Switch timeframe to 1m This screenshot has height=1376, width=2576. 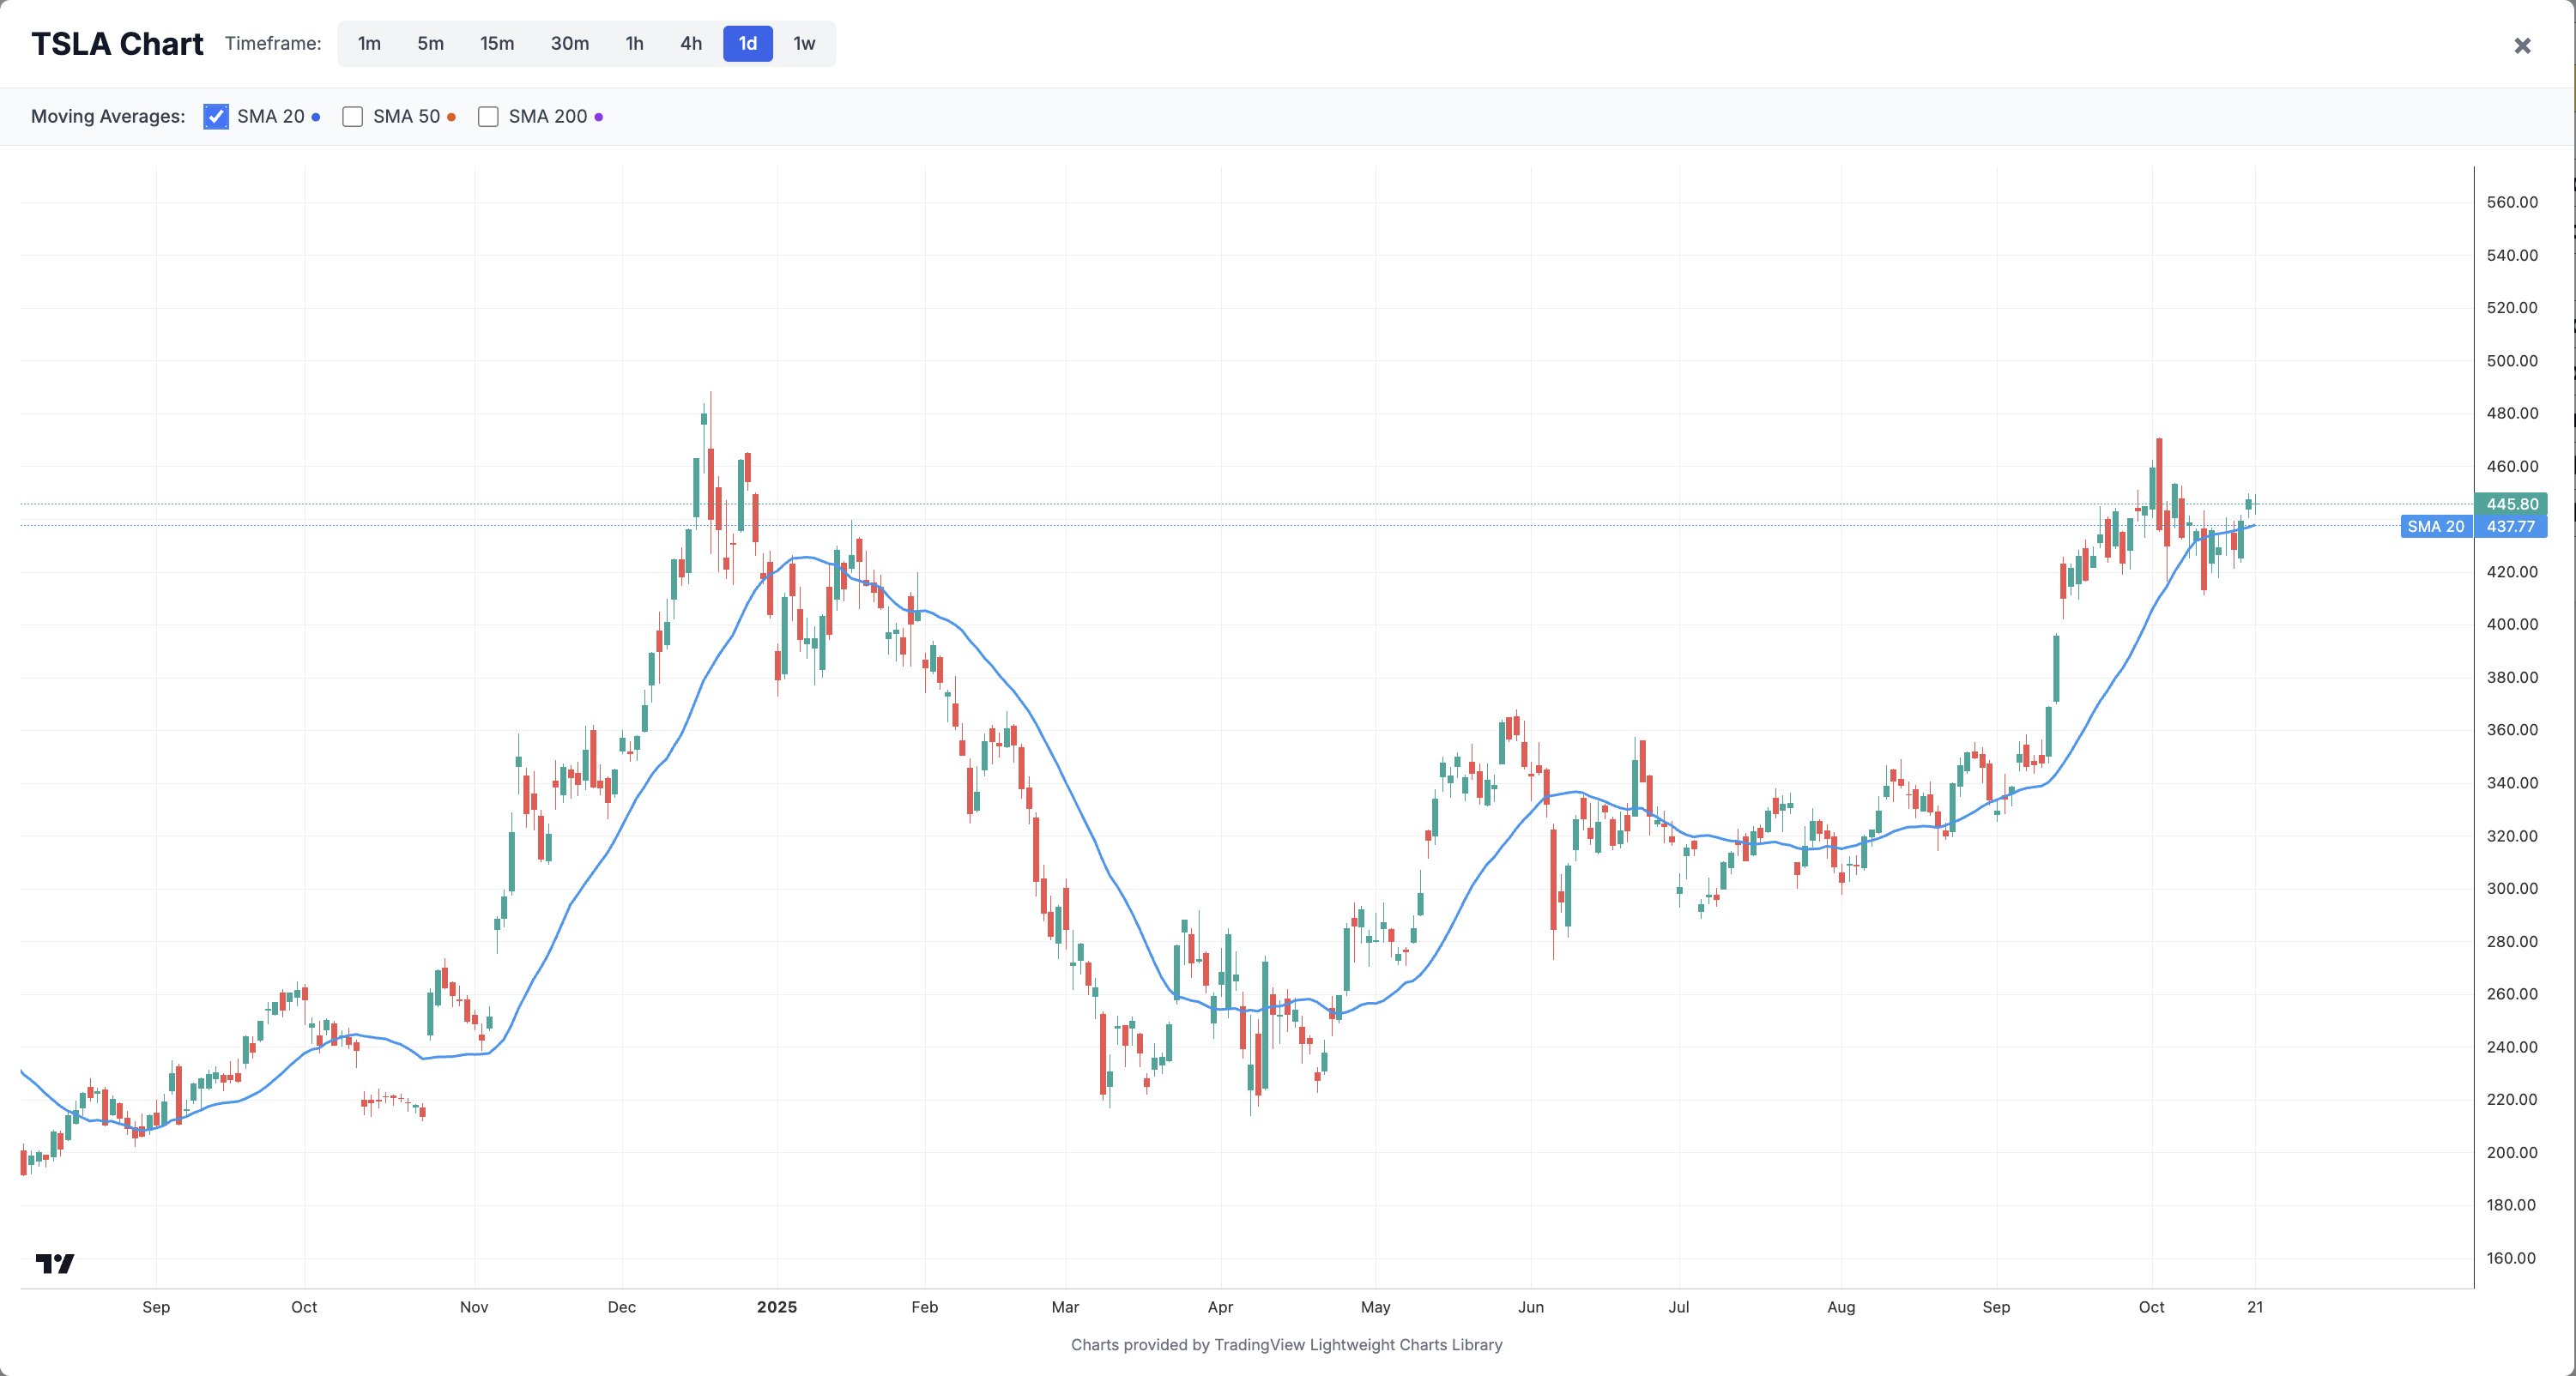pos(369,44)
